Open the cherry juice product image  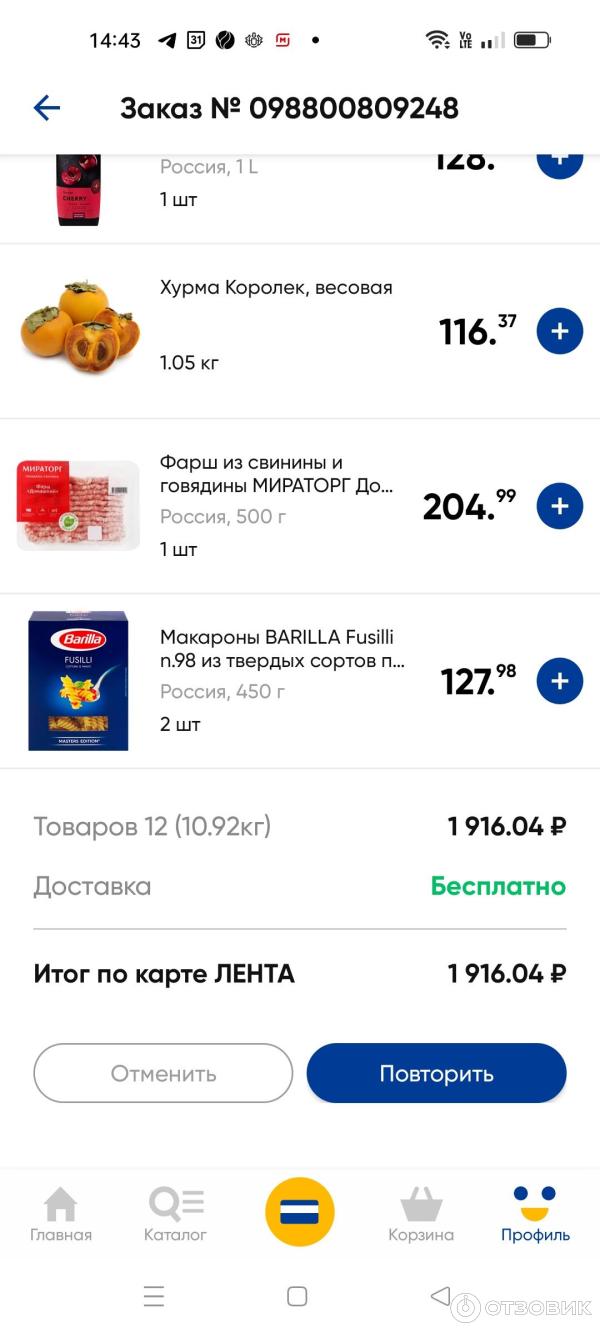tap(78, 188)
